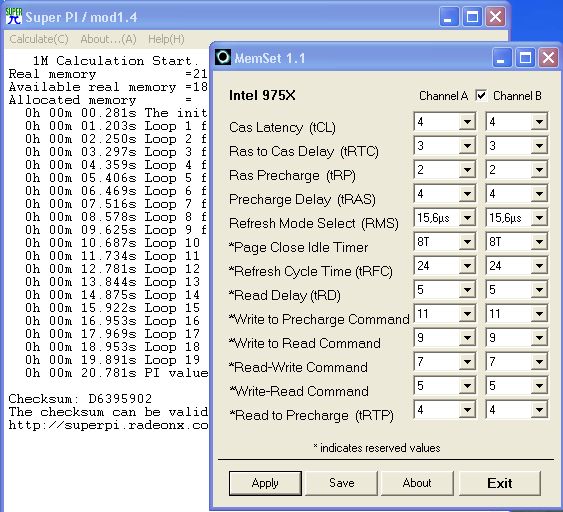Click the 'Checksum: D6395902' line

coord(80,399)
